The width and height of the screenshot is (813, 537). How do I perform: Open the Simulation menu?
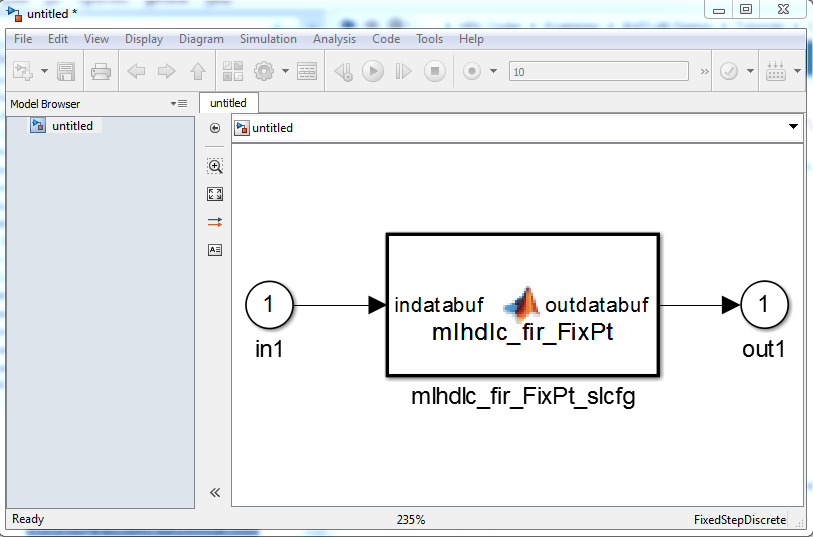(268, 39)
